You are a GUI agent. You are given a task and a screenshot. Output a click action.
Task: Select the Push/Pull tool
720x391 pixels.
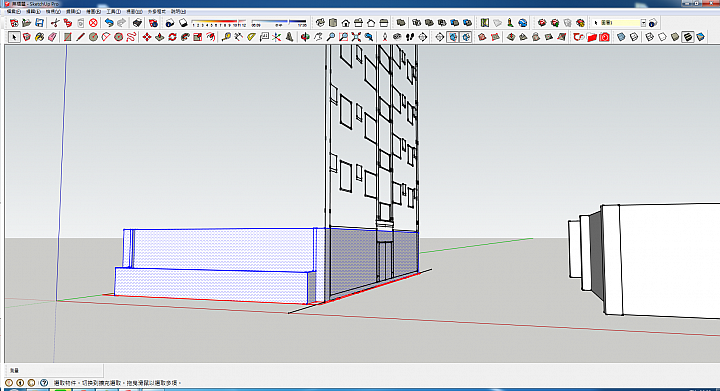click(x=160, y=37)
